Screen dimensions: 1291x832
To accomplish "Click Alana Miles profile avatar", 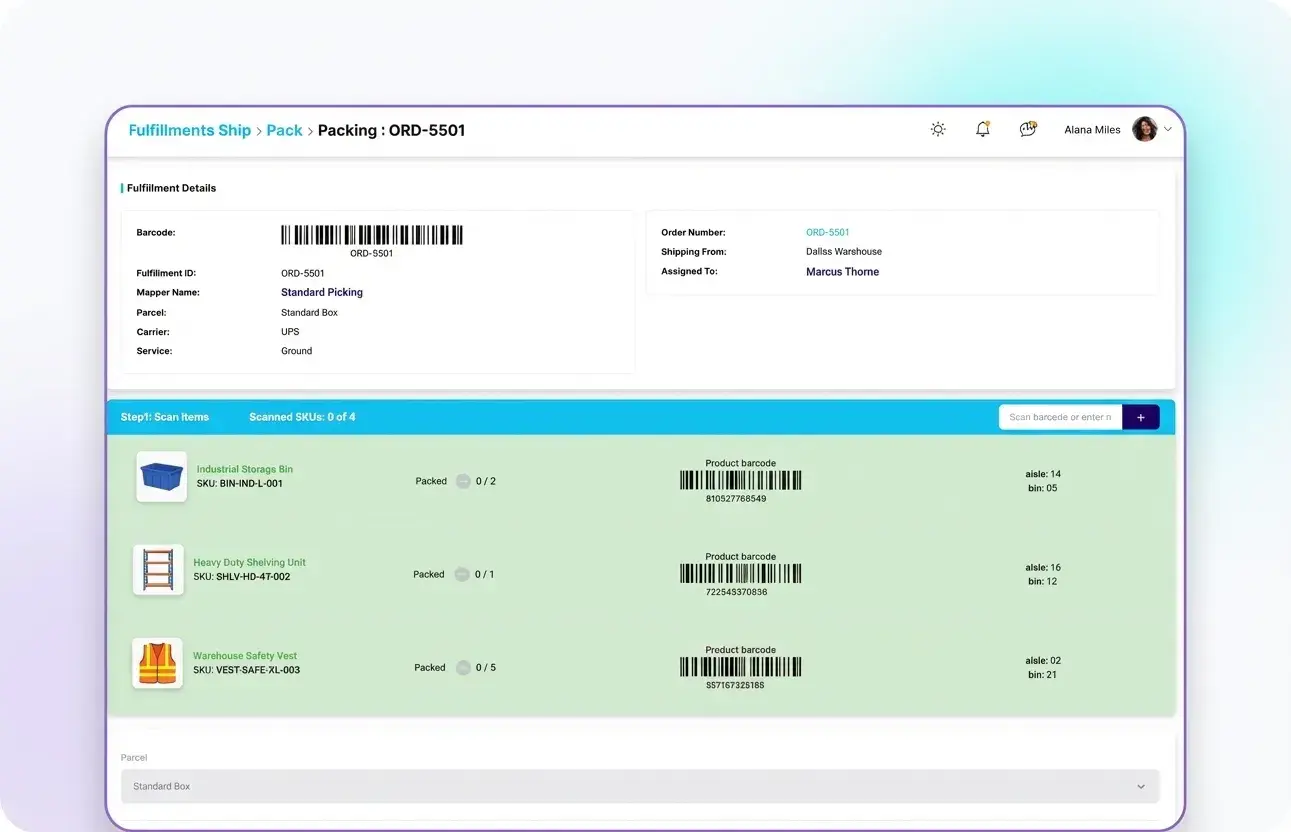I will (x=1144, y=130).
